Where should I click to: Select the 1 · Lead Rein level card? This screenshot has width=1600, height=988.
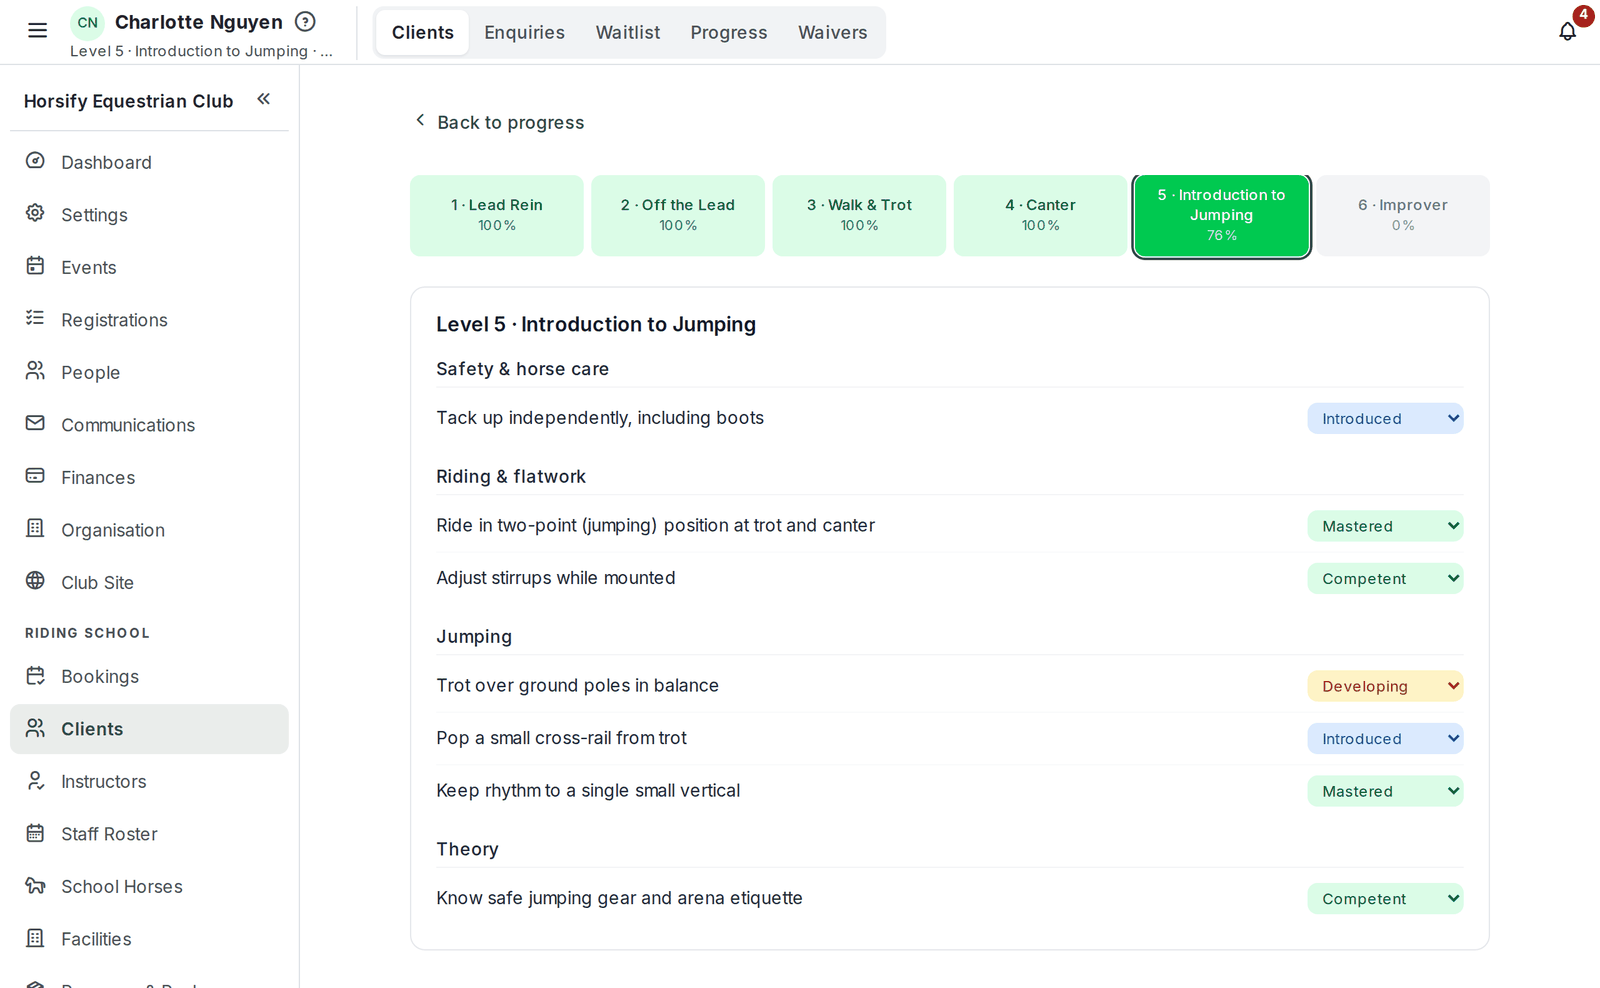pos(497,215)
